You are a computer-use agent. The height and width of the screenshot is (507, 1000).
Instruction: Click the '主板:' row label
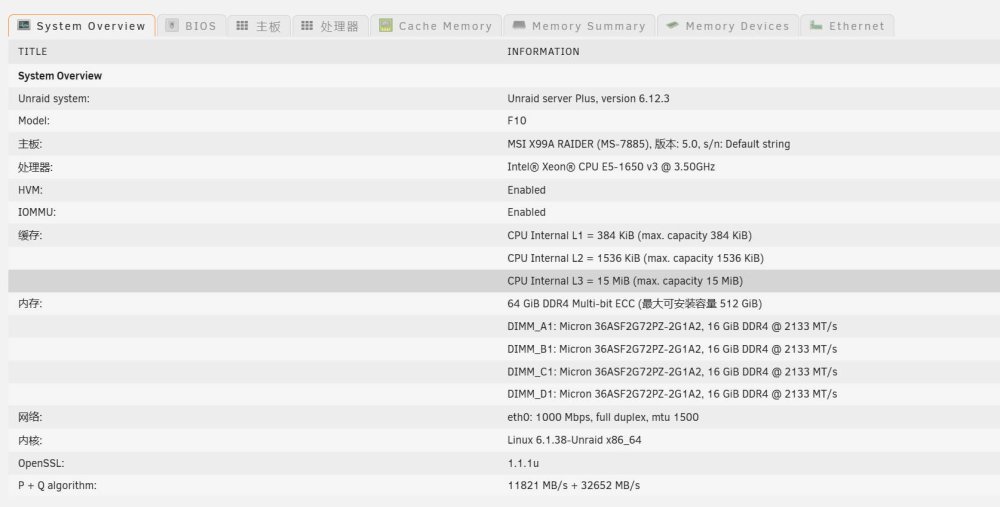pos(30,144)
